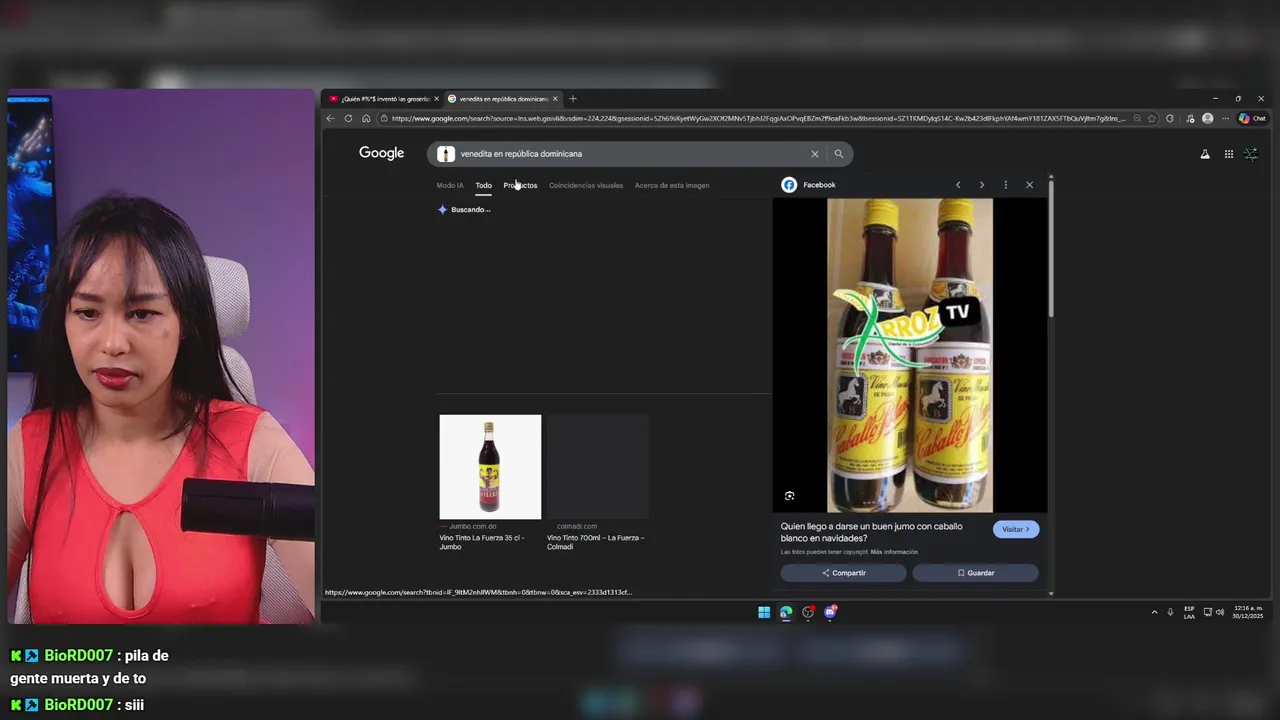Viewport: 1280px width, 720px height.
Task: Open the Coincidencias visuales tab
Action: click(586, 185)
